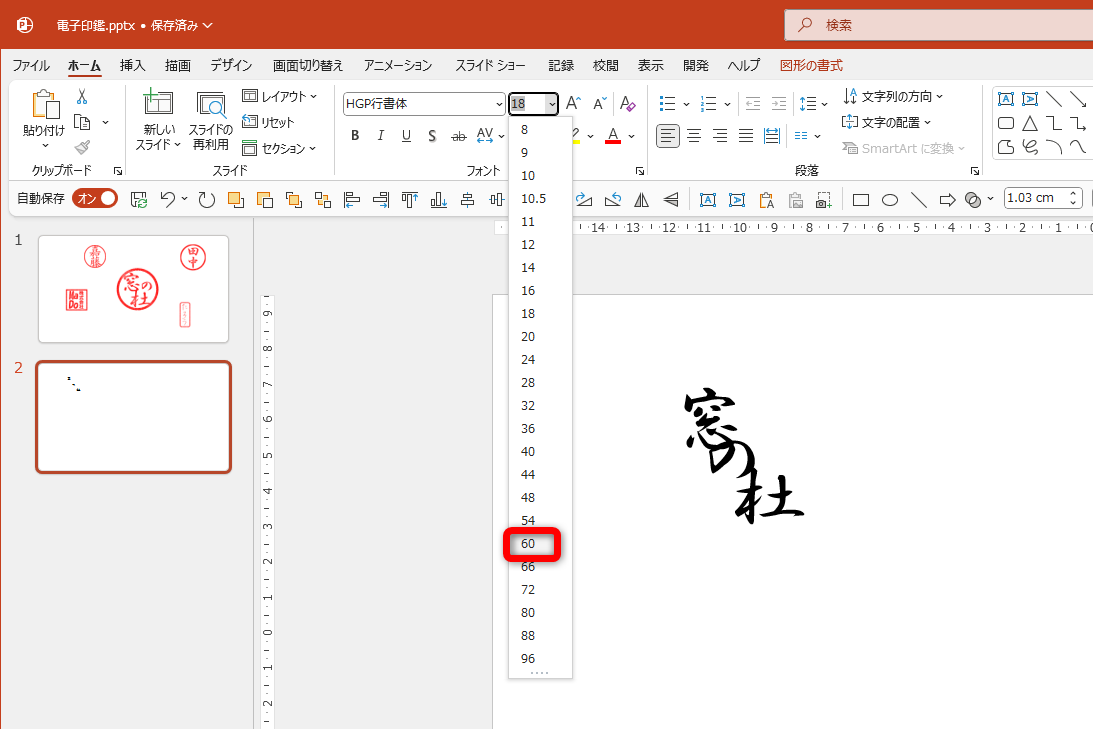Select the triangle shape in the shapes gallery
1093x729 pixels.
pos(1030,124)
